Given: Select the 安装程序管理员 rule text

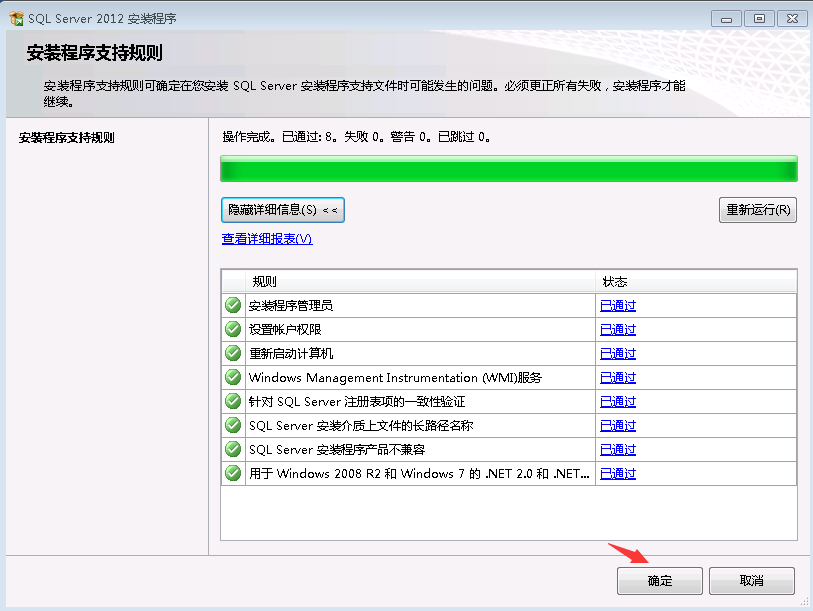Looking at the screenshot, I should click(x=291, y=306).
